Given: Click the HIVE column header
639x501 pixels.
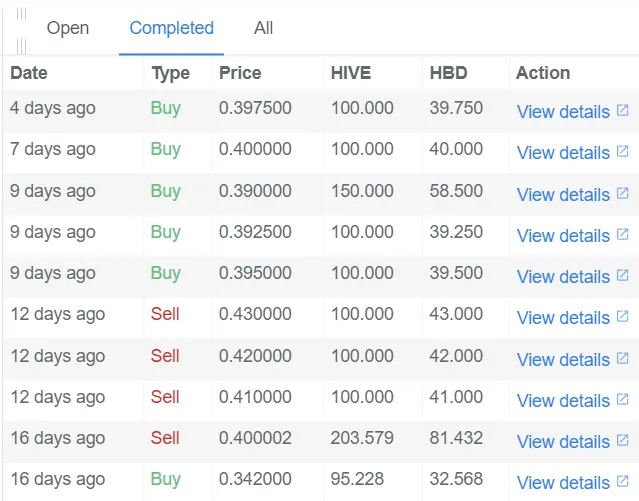Looking at the screenshot, I should pos(351,73).
